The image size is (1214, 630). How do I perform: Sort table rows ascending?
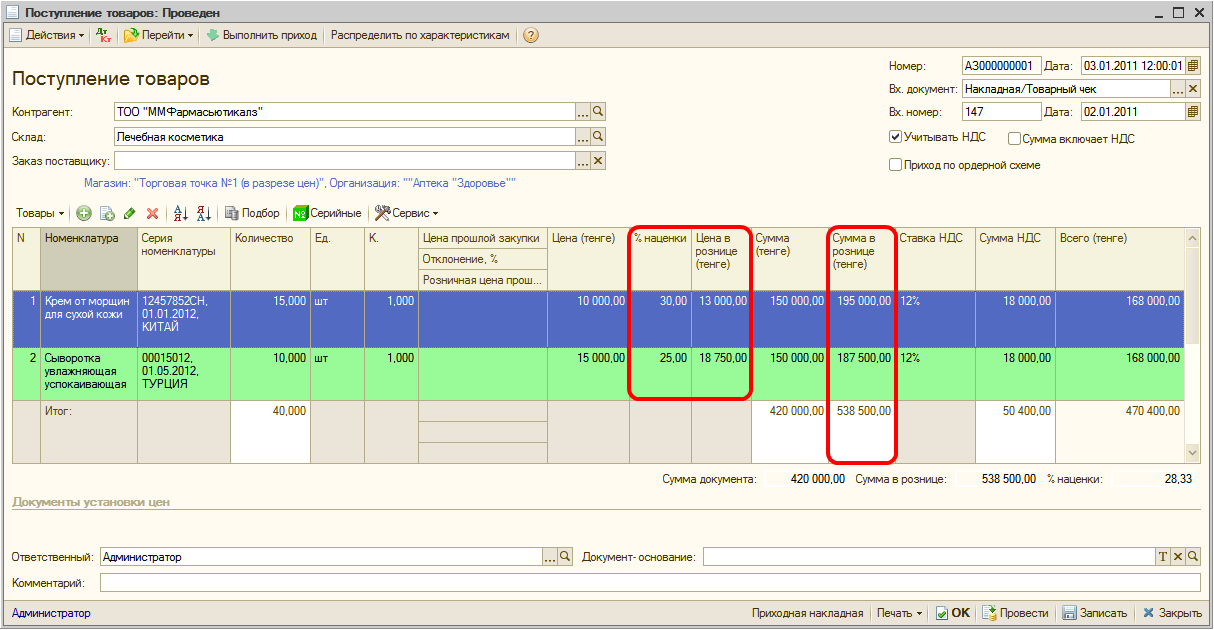click(x=181, y=213)
